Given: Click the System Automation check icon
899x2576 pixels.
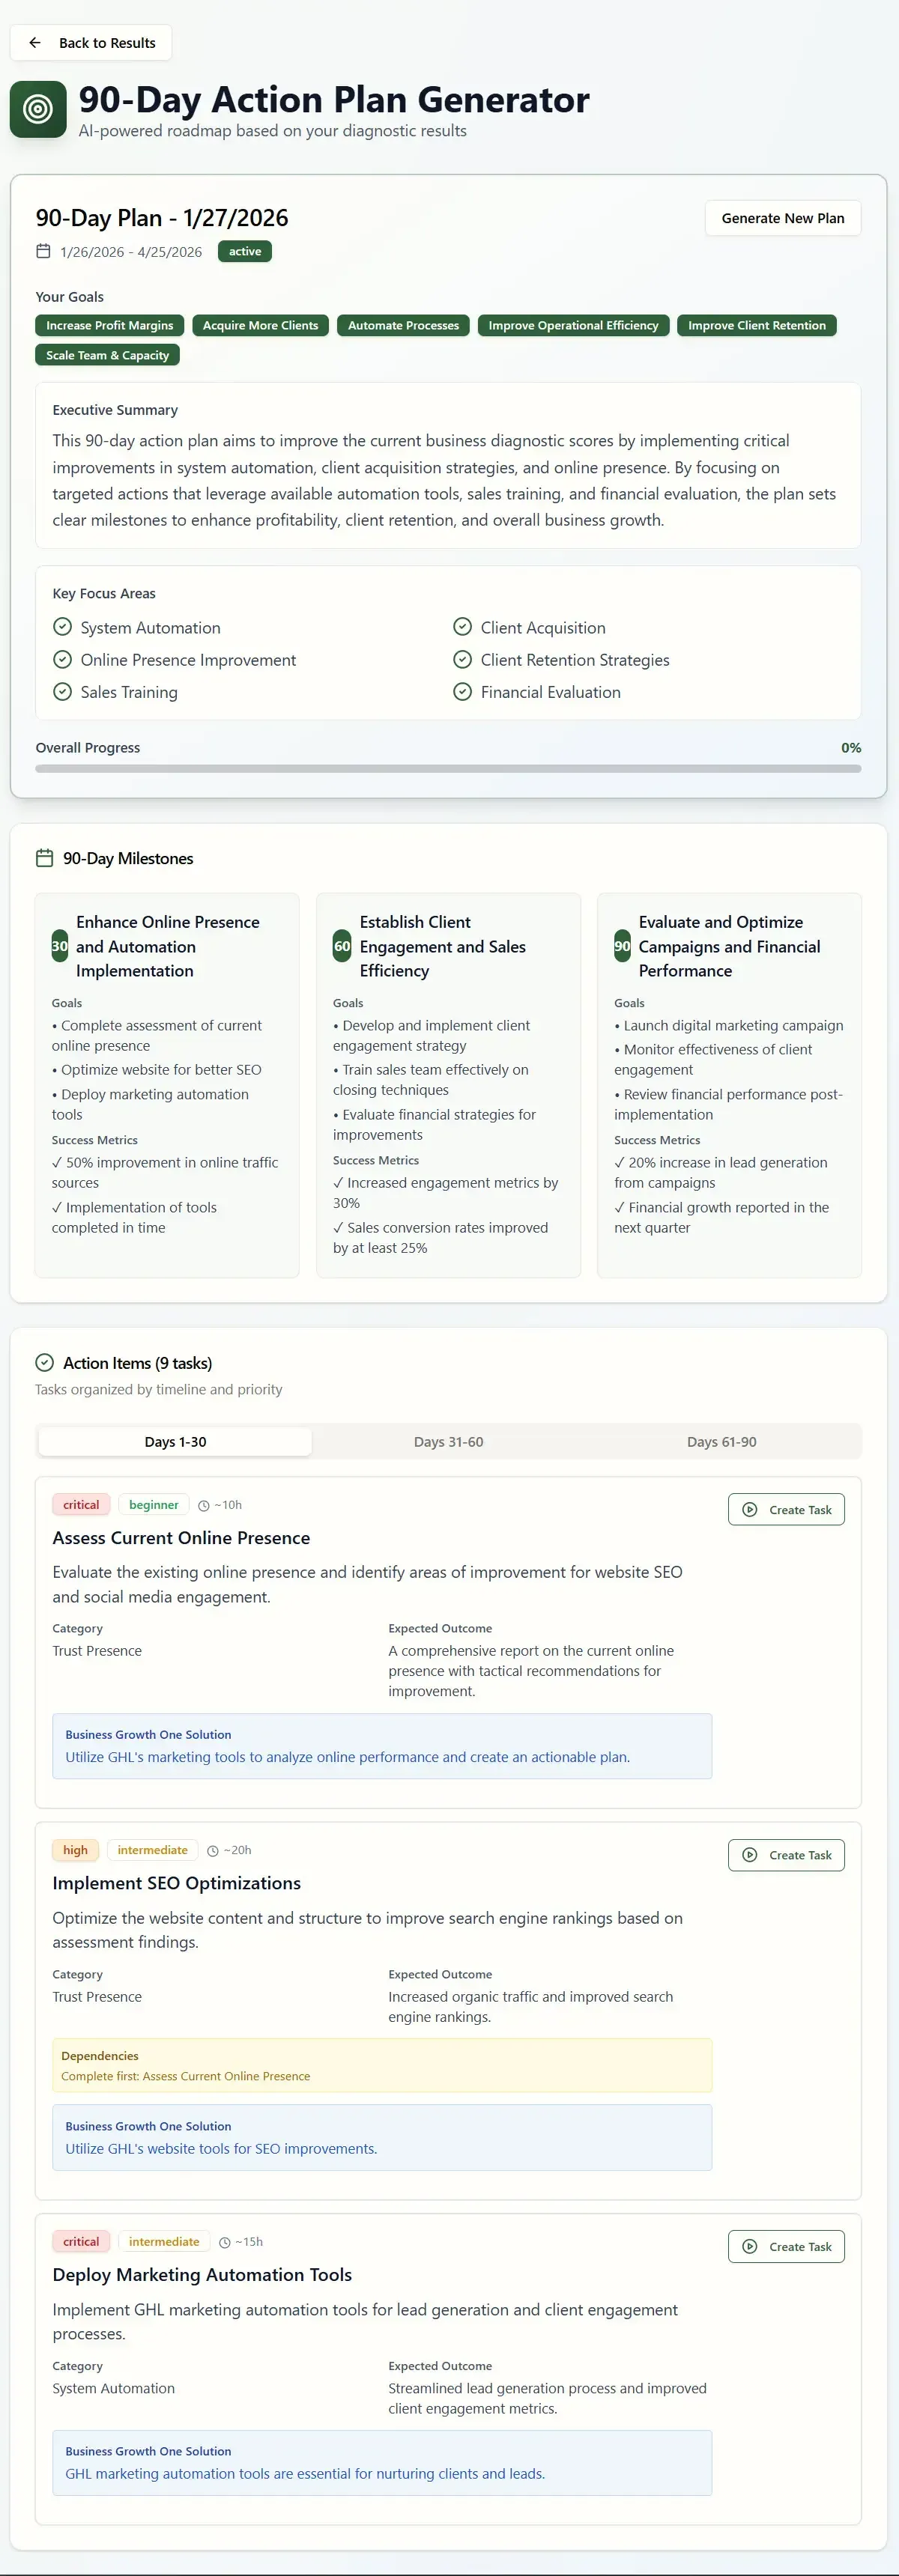Looking at the screenshot, I should click(62, 627).
